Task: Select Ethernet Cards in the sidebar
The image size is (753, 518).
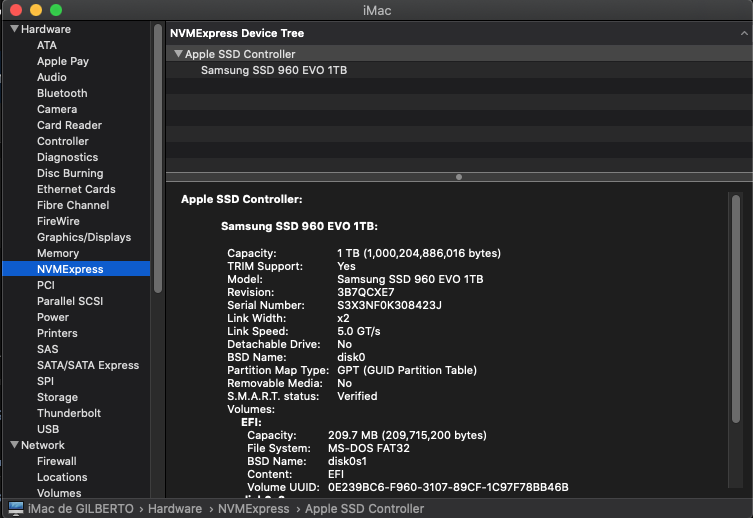Action: click(76, 189)
